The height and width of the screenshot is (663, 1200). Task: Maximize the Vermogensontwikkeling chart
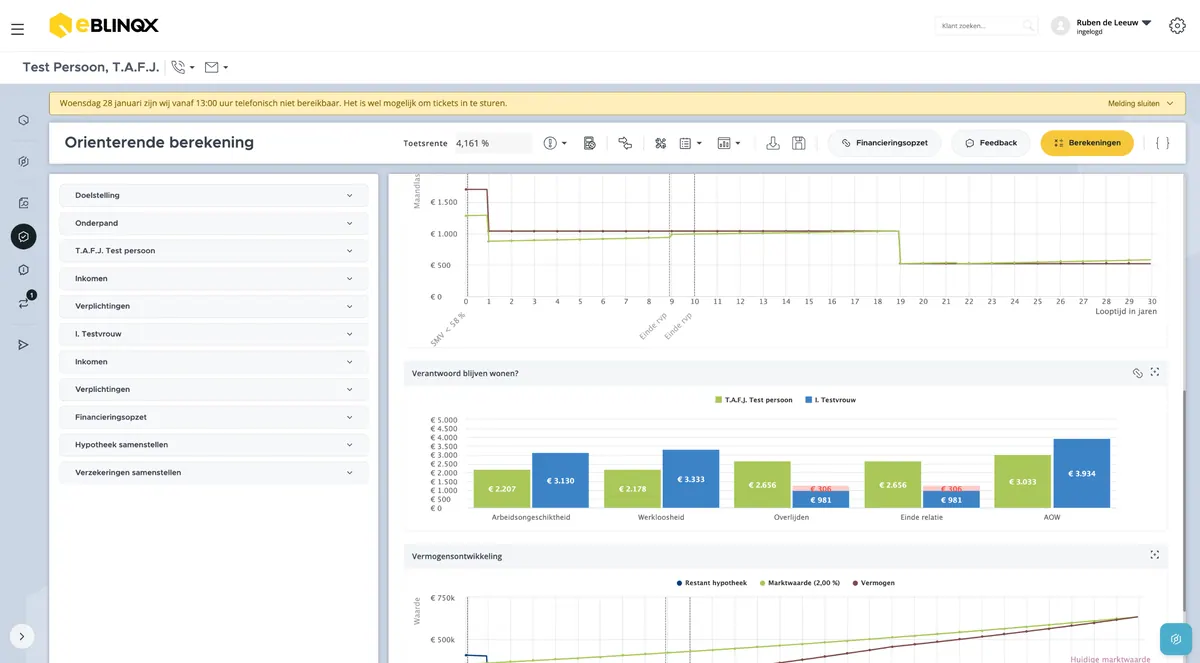tap(1155, 555)
